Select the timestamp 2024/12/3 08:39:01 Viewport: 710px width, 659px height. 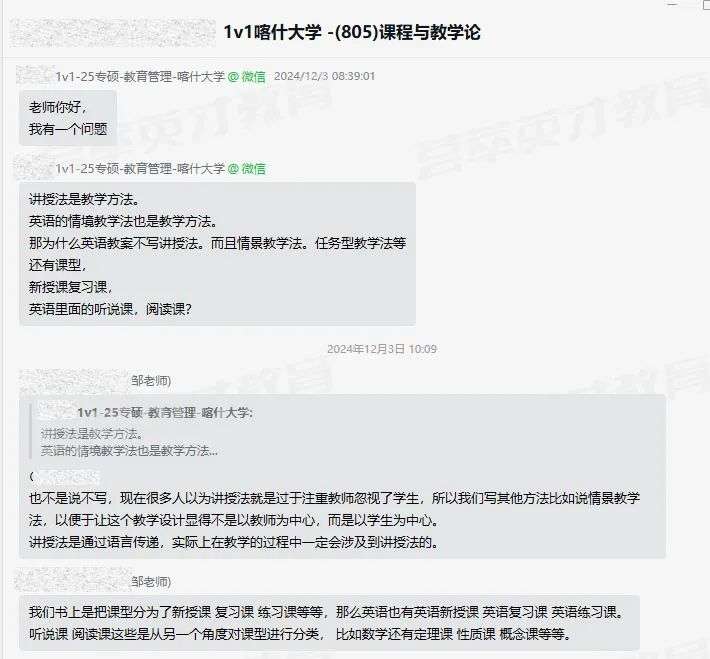coord(324,76)
